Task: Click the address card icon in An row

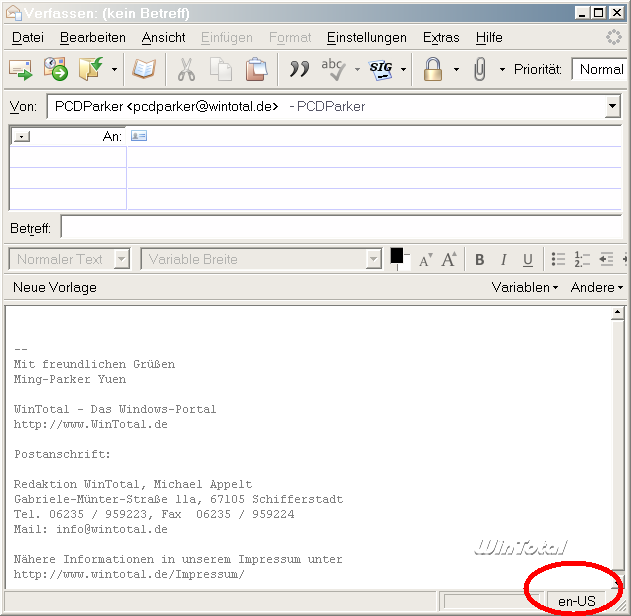Action: coord(139,136)
